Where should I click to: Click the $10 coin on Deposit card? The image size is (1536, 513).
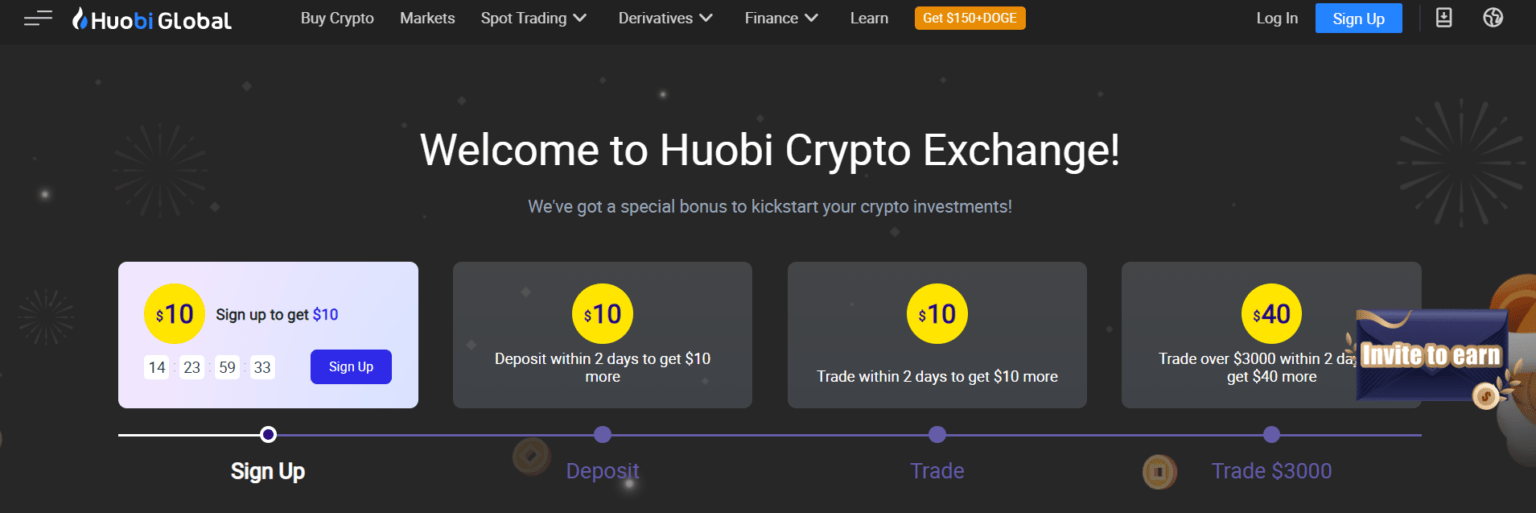602,314
